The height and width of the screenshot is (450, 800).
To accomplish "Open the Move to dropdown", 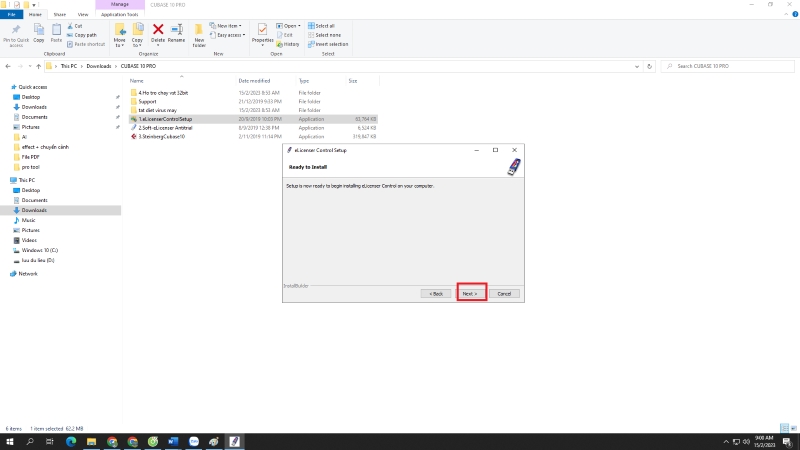I will click(x=120, y=36).
